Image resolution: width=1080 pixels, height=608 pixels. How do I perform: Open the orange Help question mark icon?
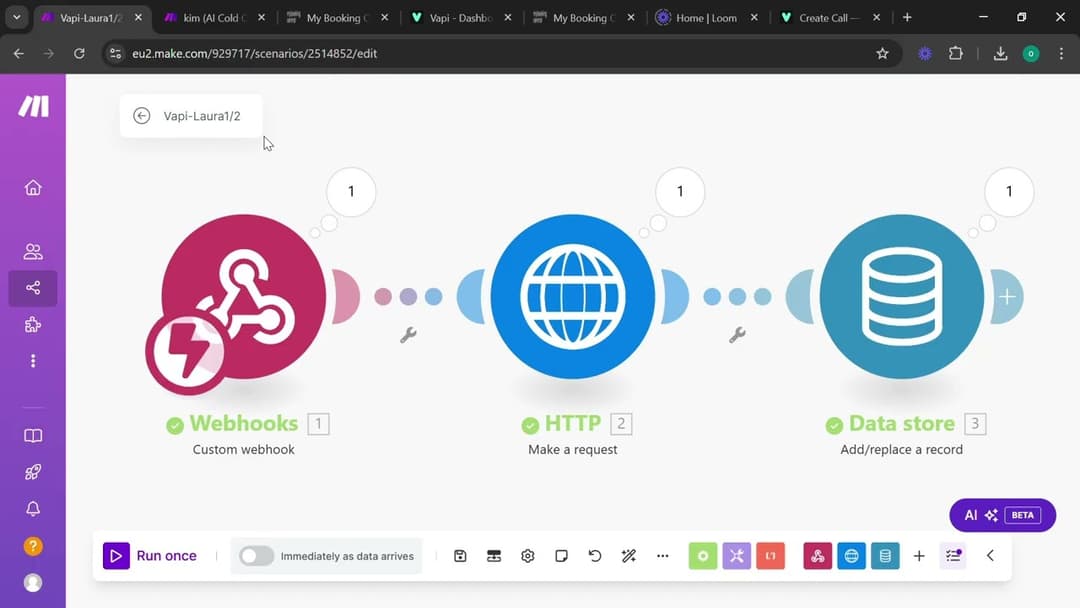click(33, 546)
